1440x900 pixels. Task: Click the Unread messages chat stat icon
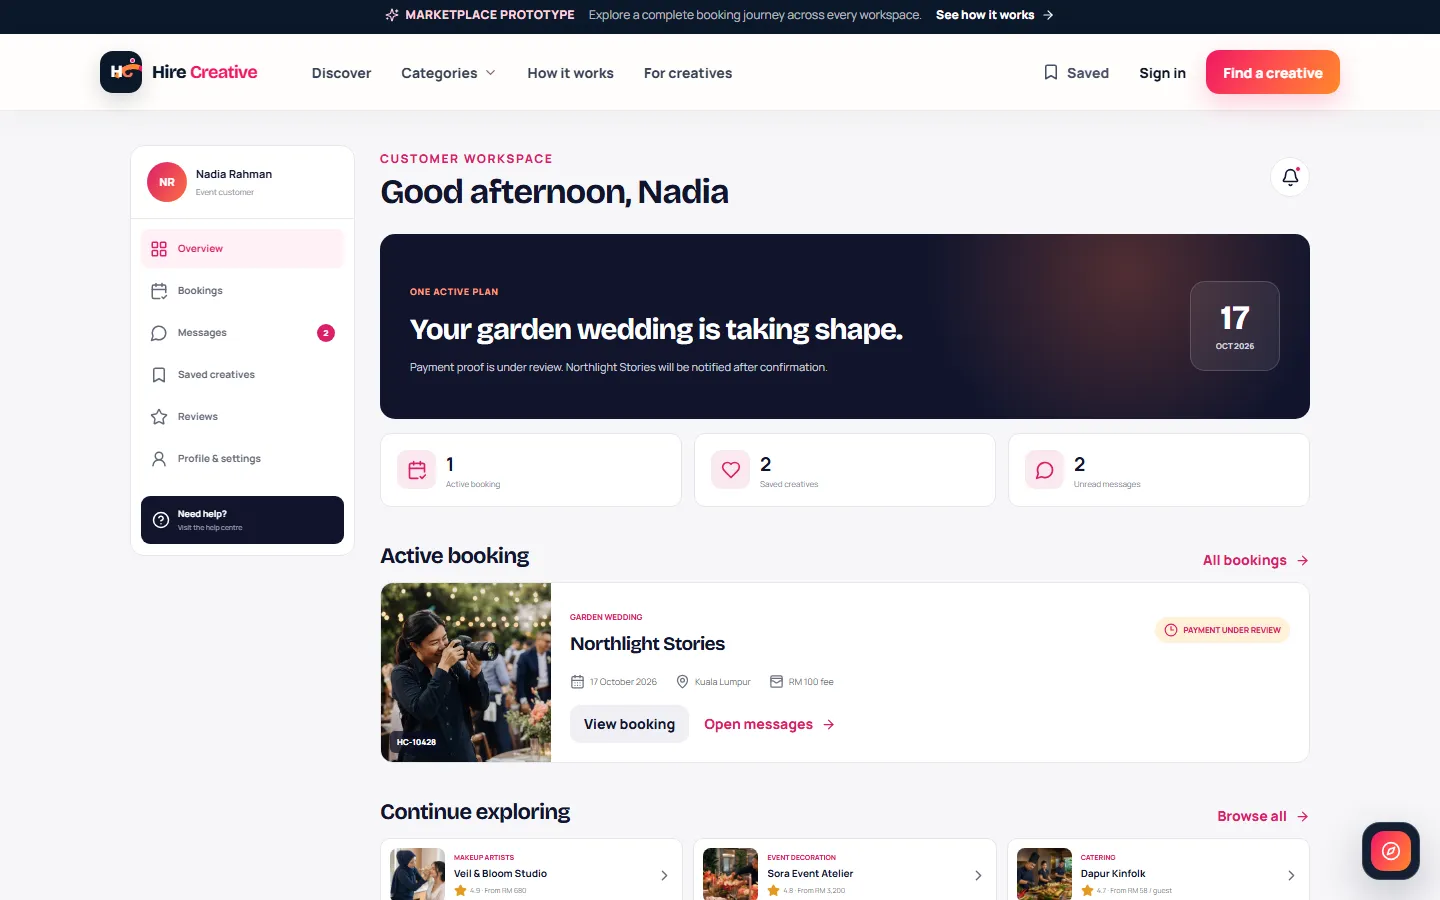click(x=1045, y=470)
